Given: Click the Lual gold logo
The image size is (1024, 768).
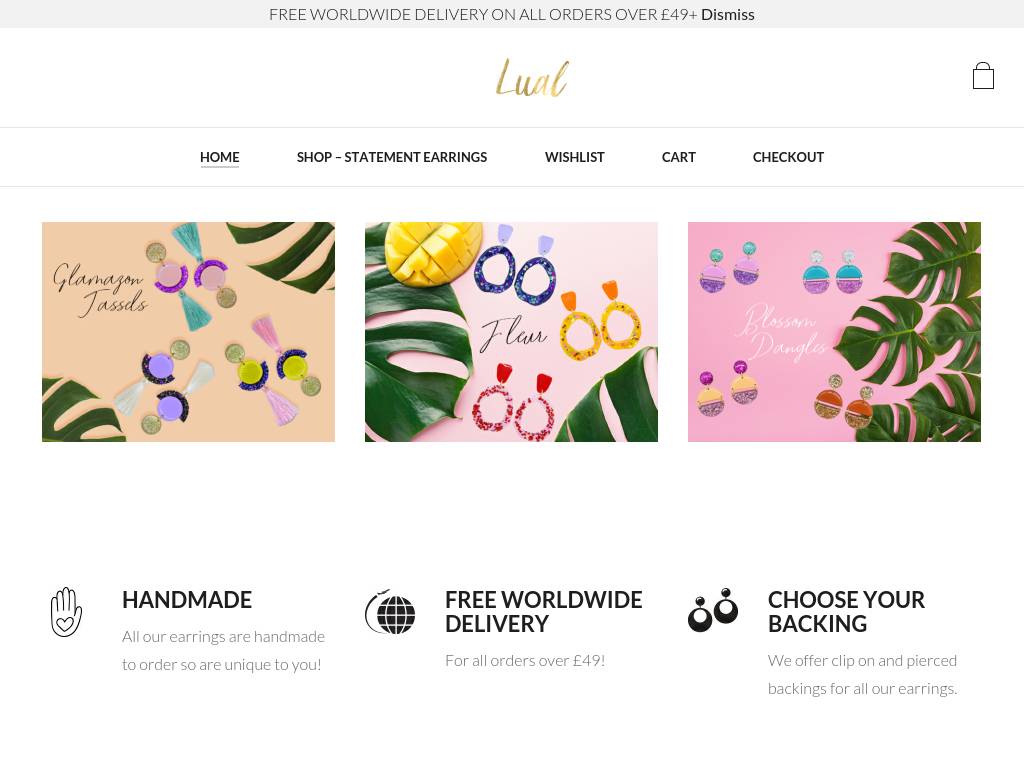Looking at the screenshot, I should tap(532, 78).
